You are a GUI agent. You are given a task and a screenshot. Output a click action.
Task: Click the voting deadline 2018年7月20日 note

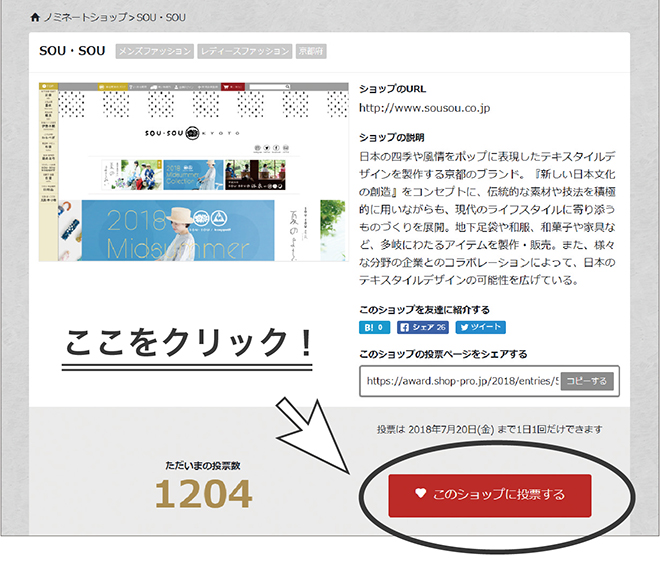click(490, 429)
